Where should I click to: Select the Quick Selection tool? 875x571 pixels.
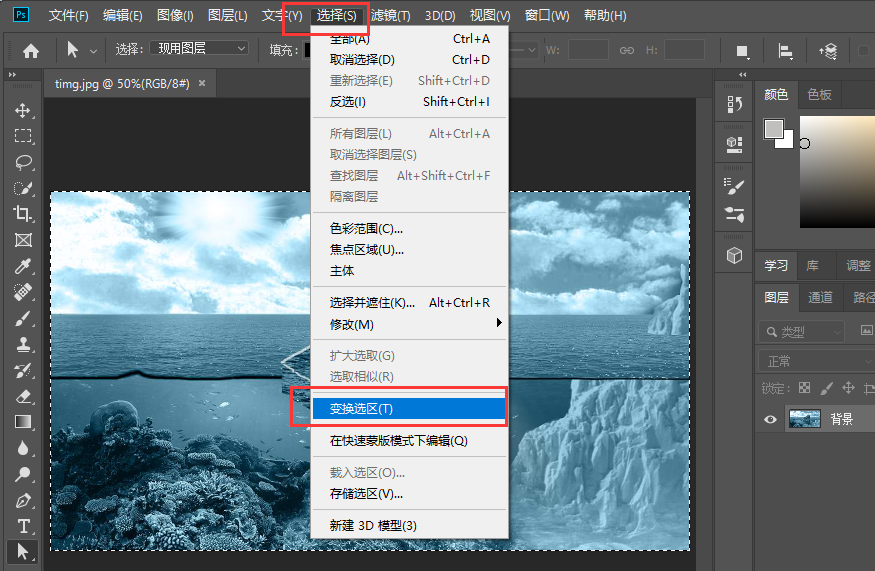tap(23, 188)
